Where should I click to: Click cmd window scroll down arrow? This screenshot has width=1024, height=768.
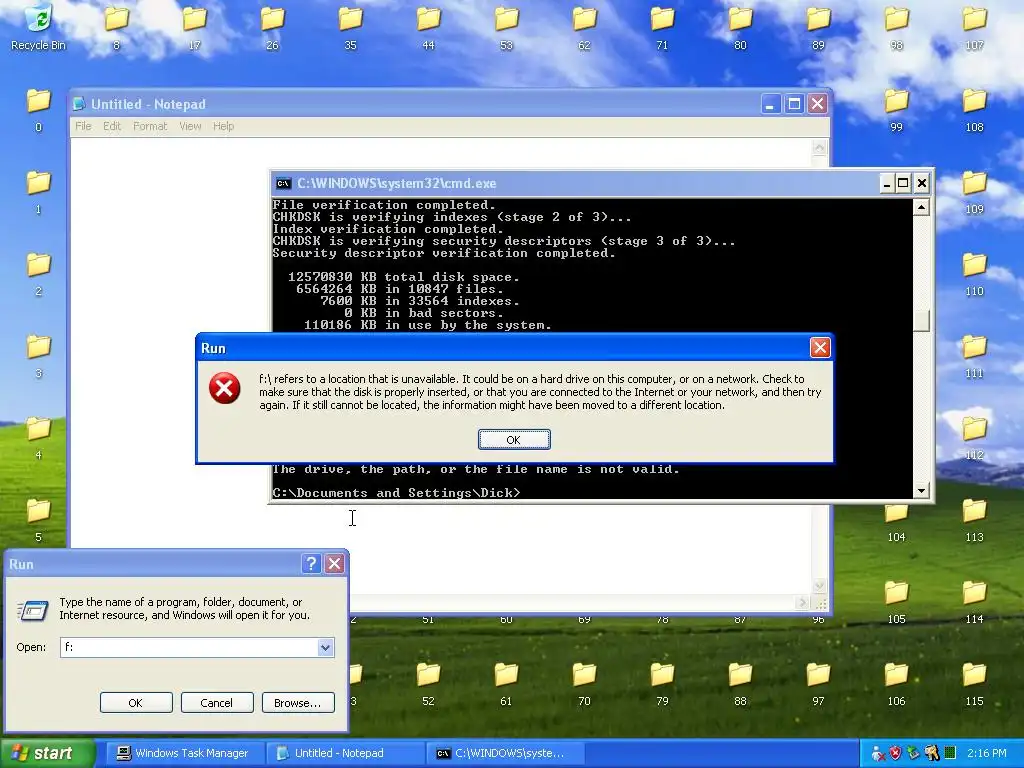(x=921, y=490)
